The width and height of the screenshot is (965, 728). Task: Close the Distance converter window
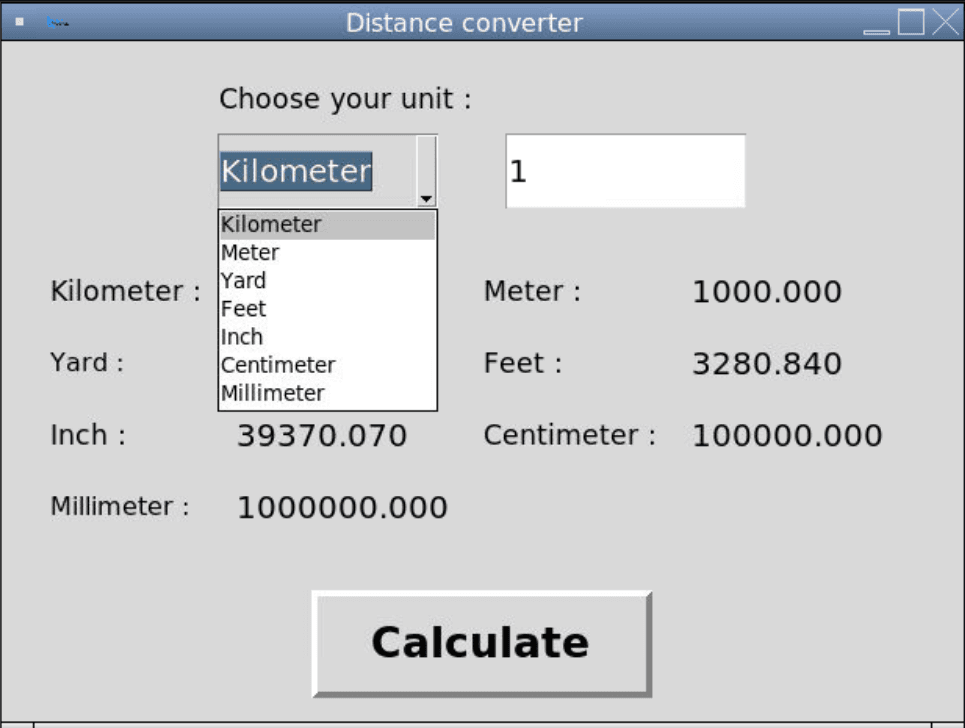point(946,22)
